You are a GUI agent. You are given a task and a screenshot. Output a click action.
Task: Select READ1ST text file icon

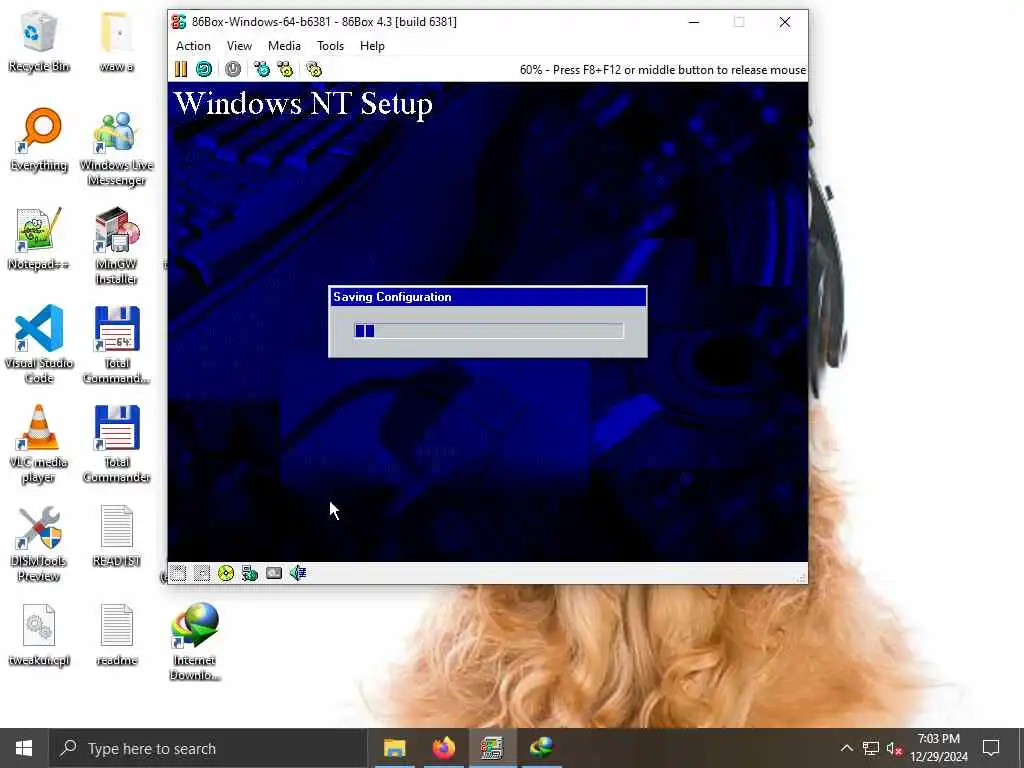click(117, 536)
